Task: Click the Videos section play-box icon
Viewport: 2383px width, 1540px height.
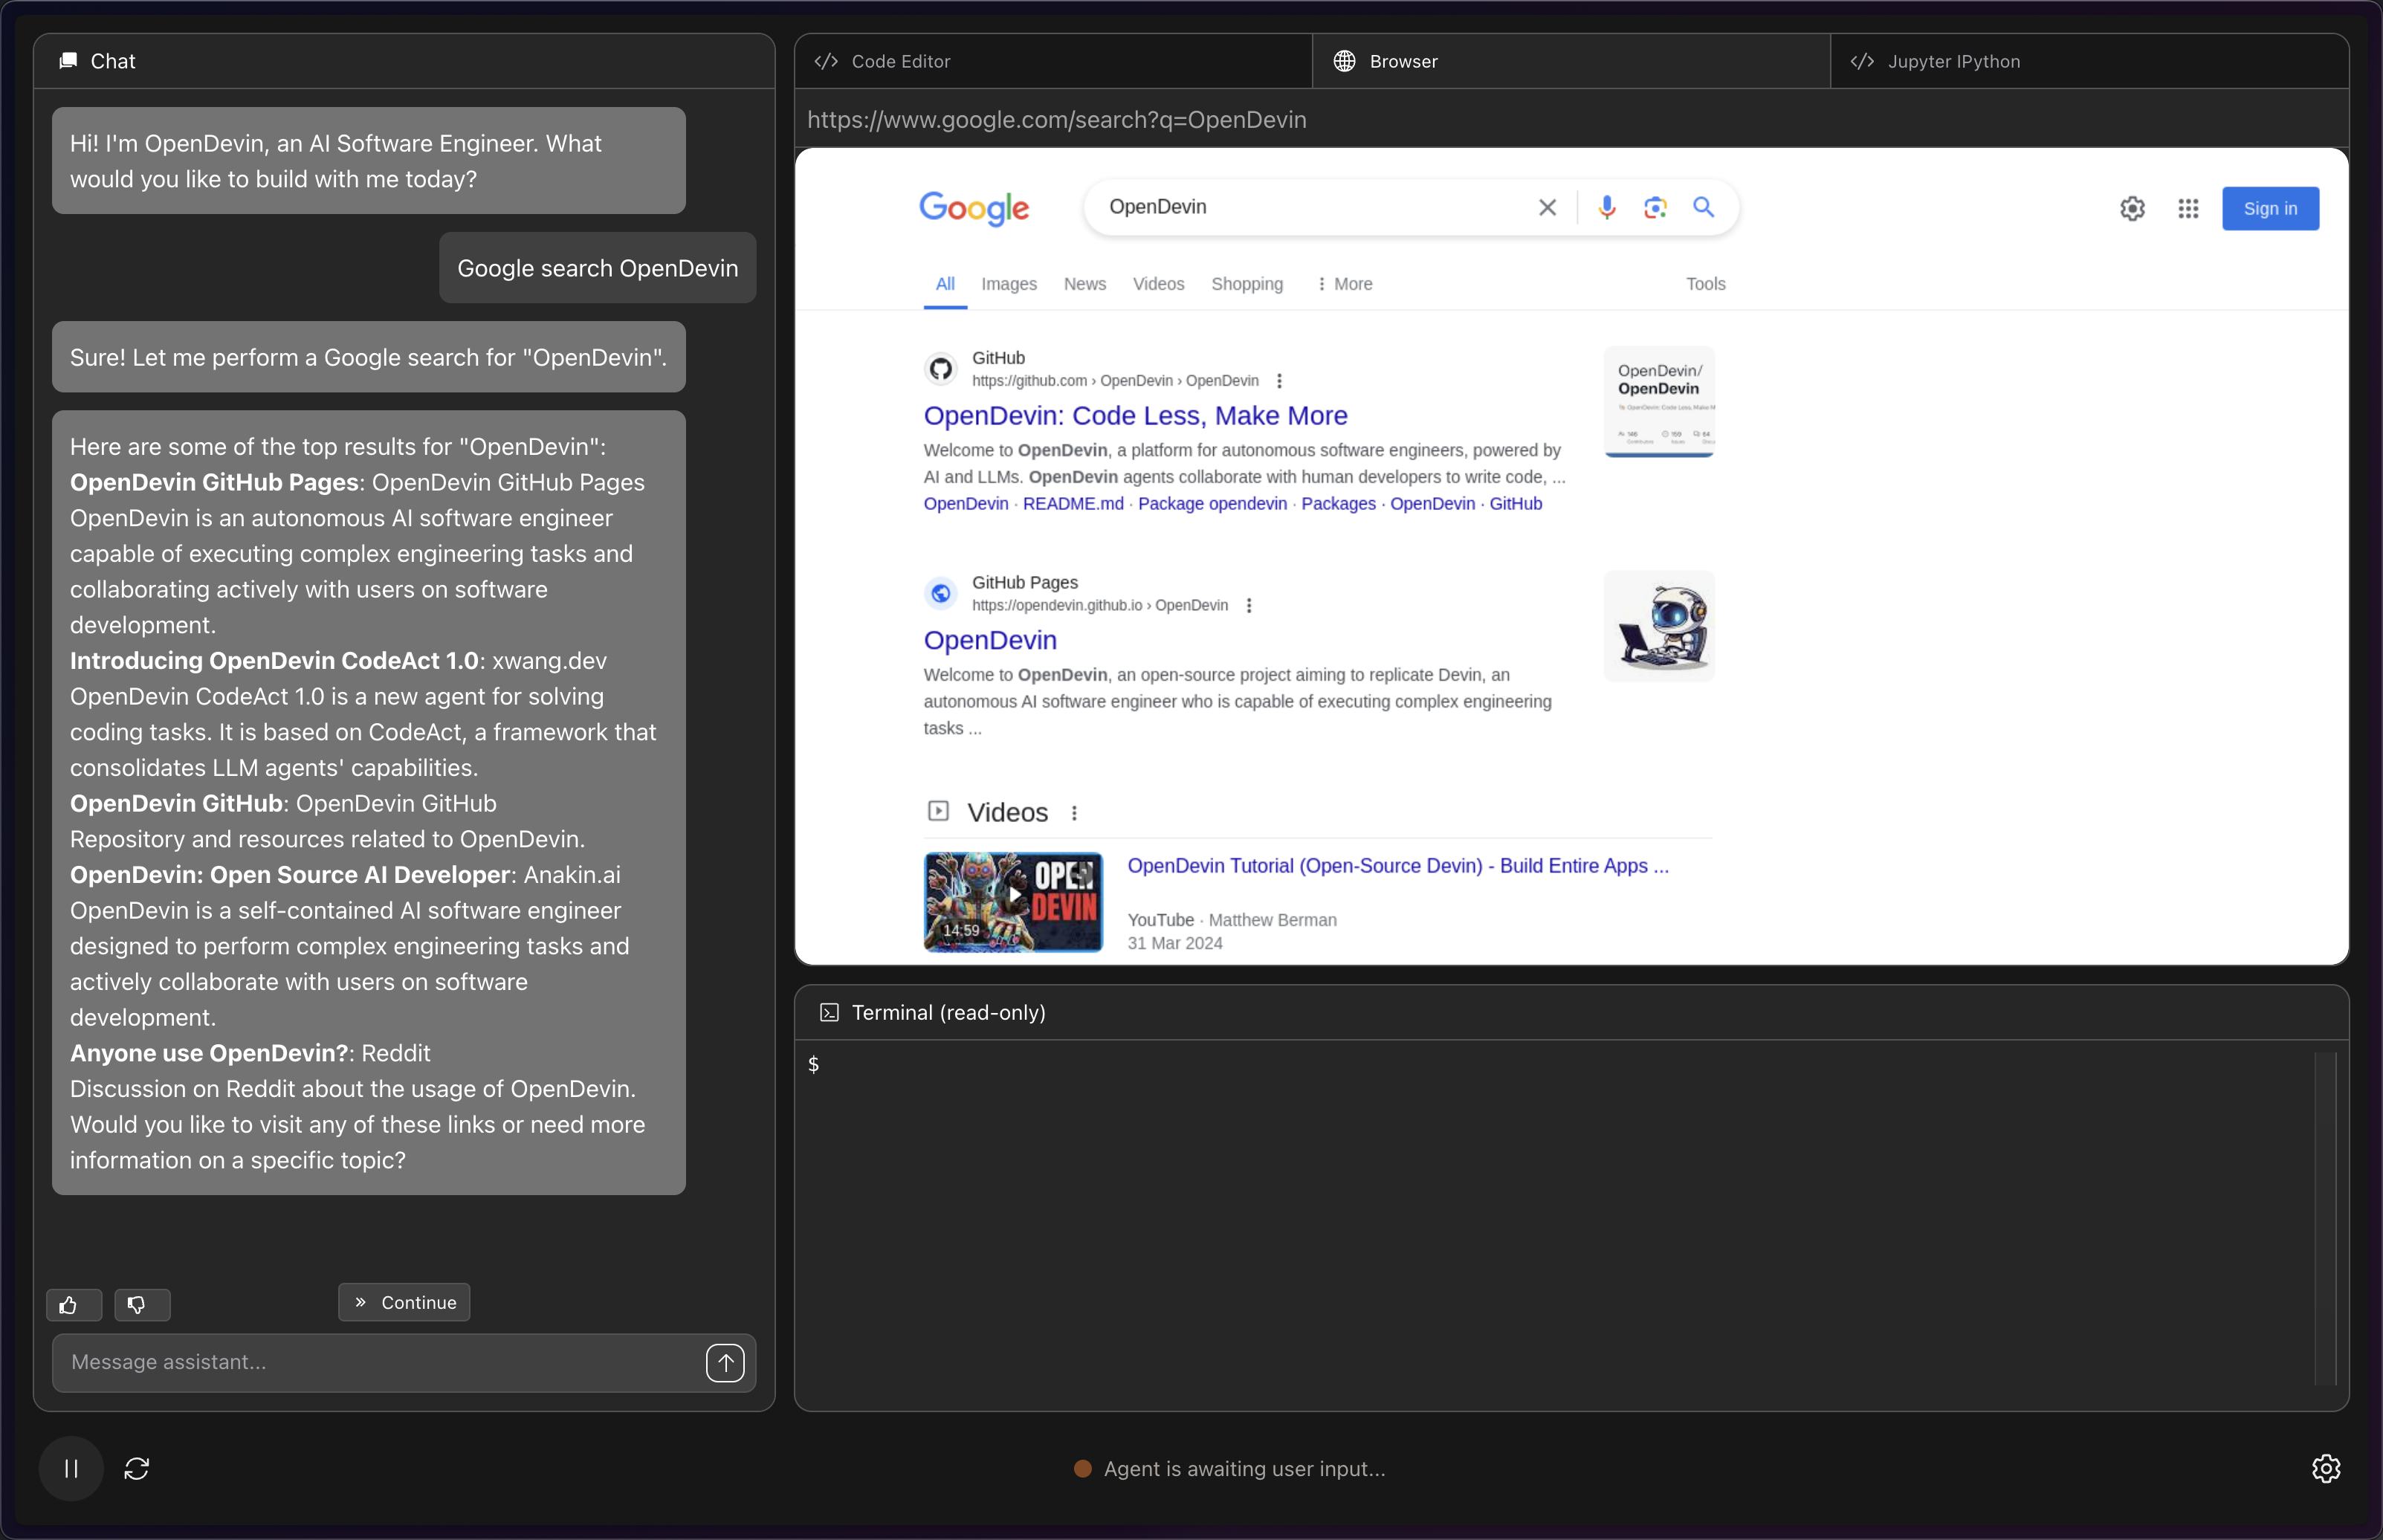Action: pos(938,811)
